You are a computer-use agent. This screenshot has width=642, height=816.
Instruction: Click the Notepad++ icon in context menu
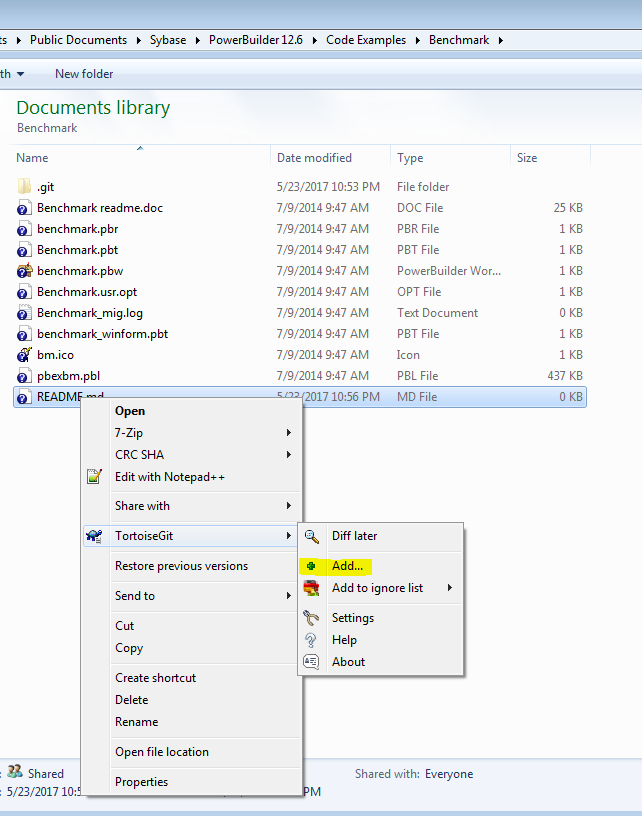[x=94, y=476]
